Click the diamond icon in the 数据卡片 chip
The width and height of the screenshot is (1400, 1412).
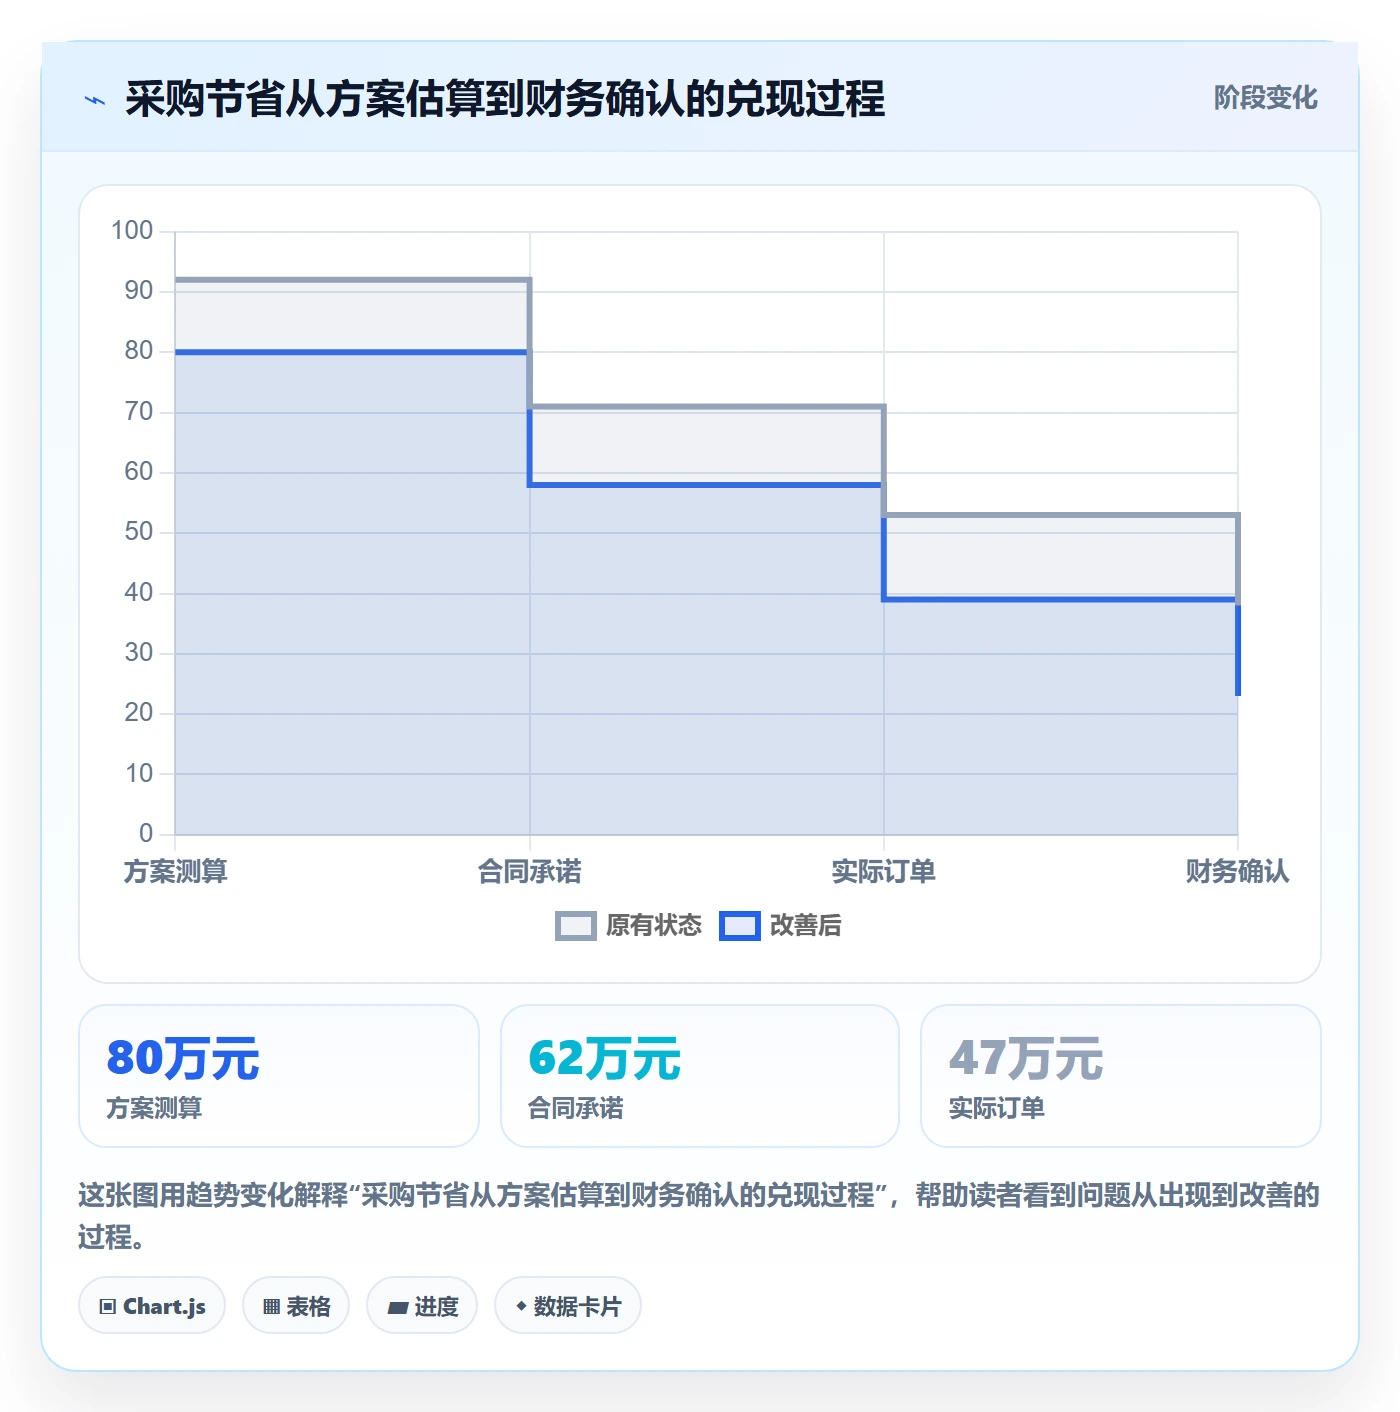(x=521, y=1306)
